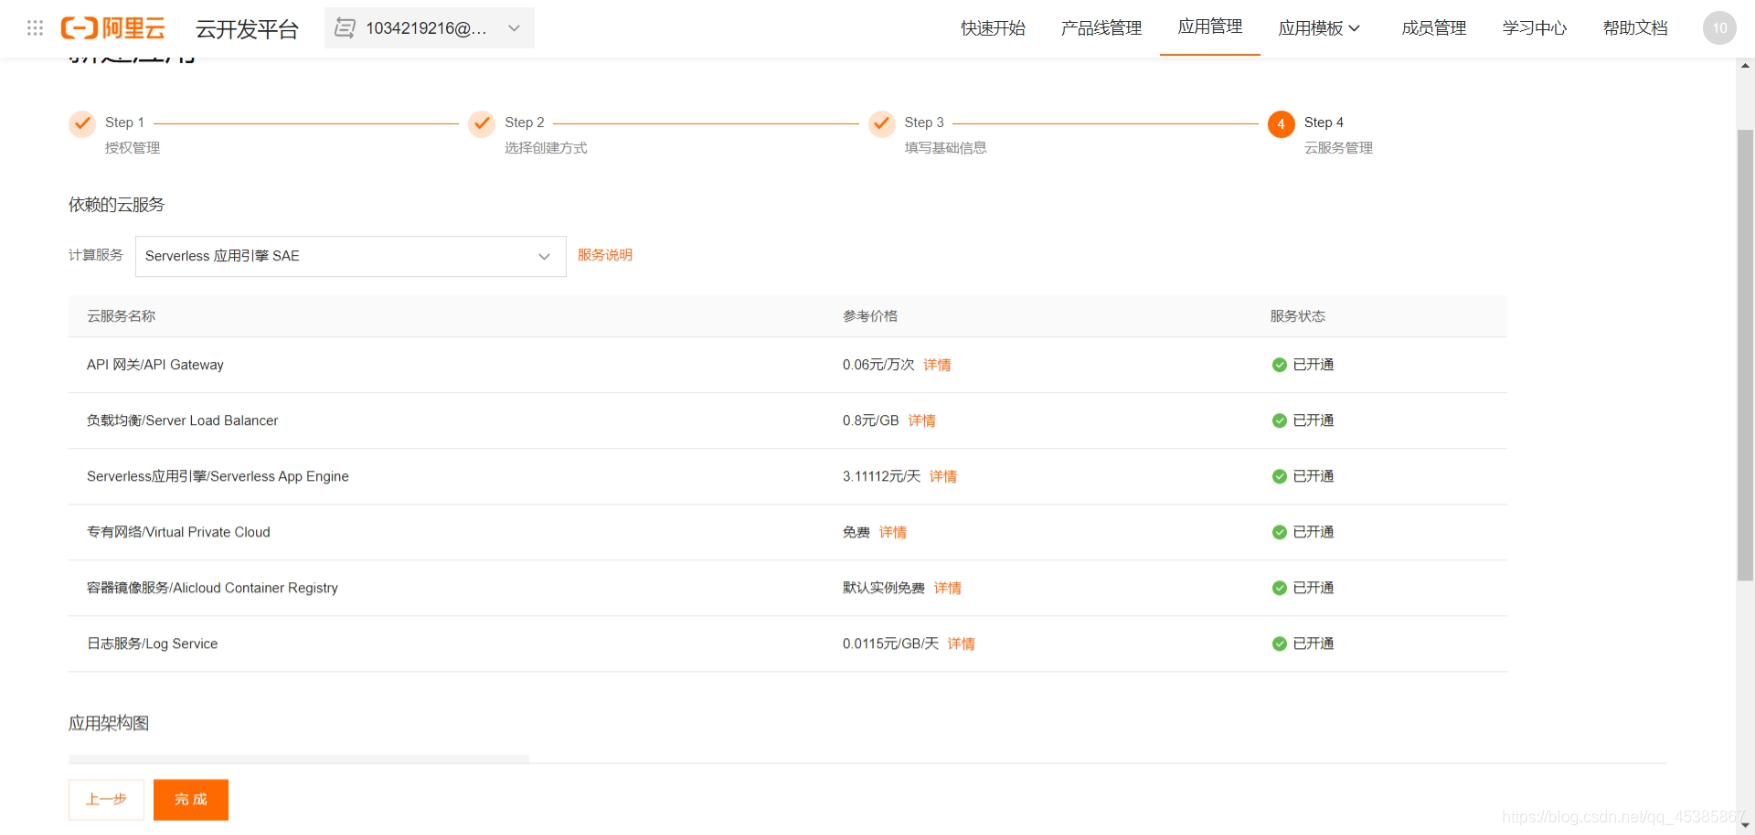The height and width of the screenshot is (835, 1755).
Task: Click the 完成 button
Action: (191, 800)
